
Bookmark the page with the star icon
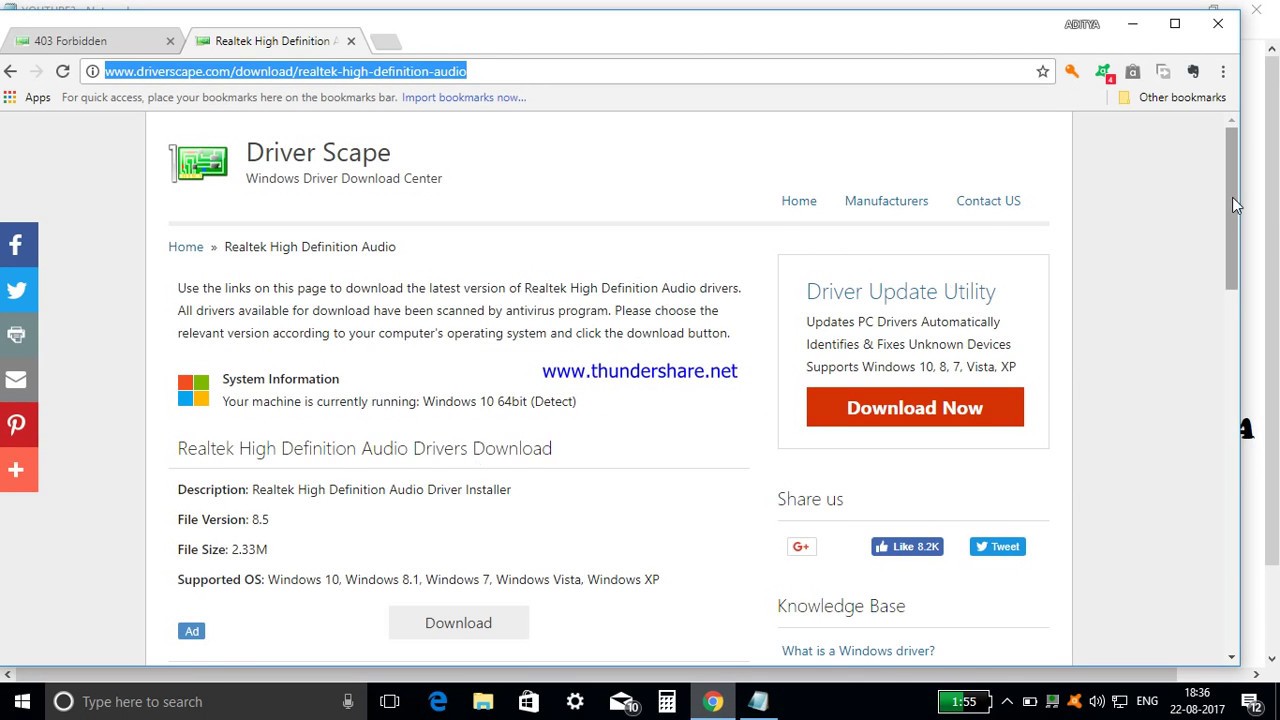(x=1042, y=71)
